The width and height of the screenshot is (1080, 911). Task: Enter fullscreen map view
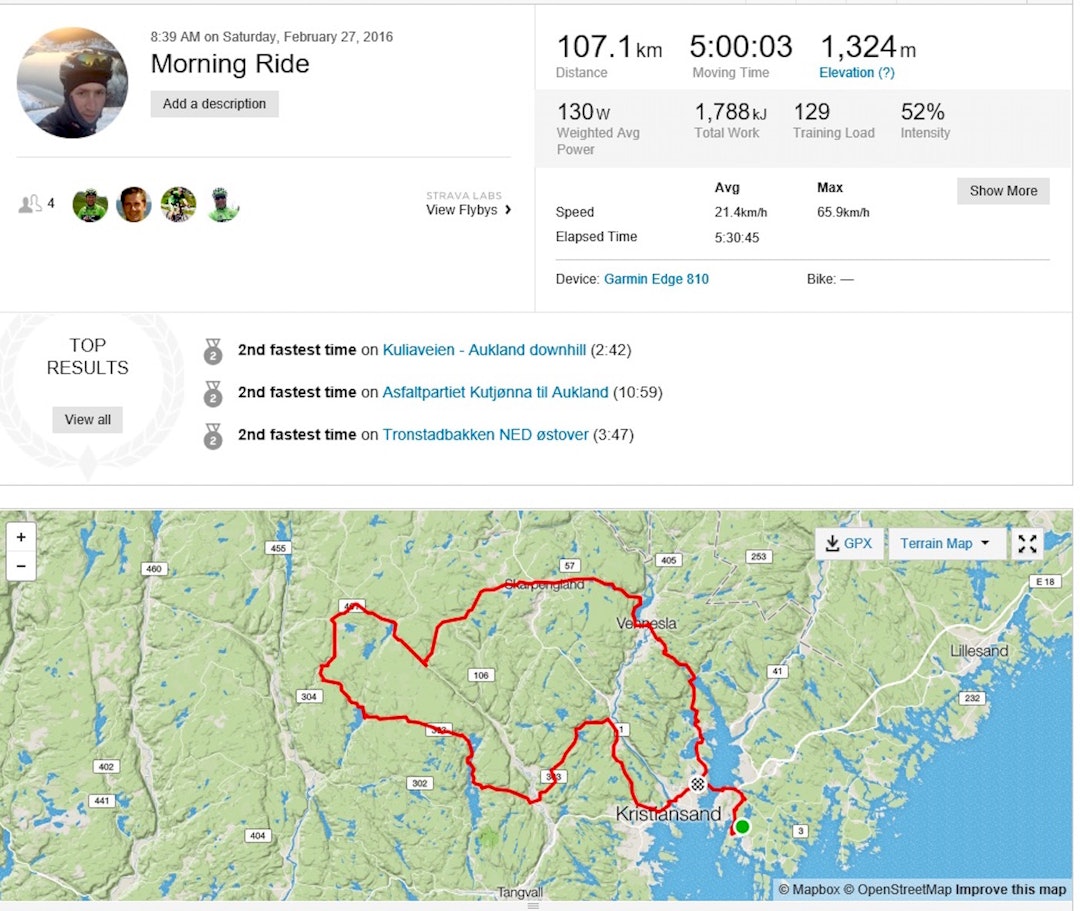[1027, 544]
